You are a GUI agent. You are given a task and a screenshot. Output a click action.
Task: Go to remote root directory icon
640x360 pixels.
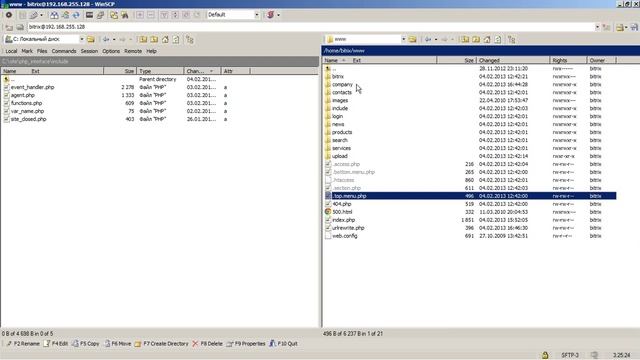(x=476, y=39)
